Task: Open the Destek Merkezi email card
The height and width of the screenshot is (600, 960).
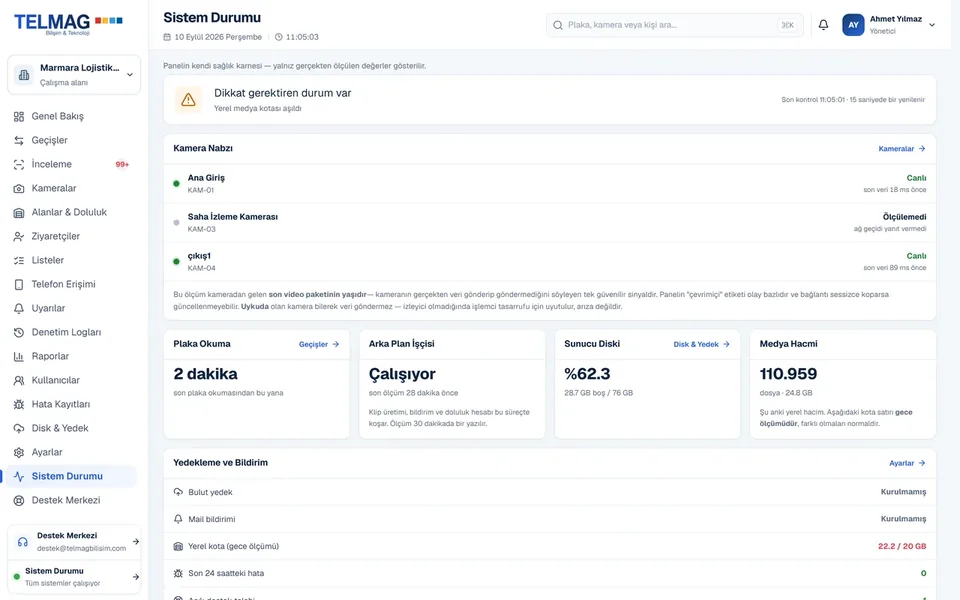Action: 74,542
